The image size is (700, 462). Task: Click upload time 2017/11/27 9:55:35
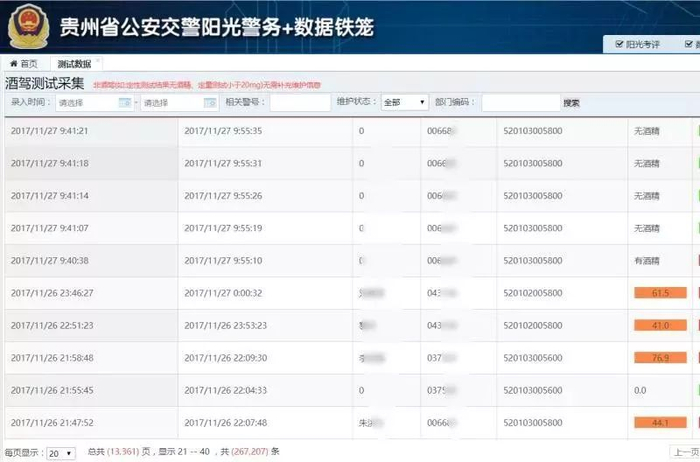click(223, 131)
